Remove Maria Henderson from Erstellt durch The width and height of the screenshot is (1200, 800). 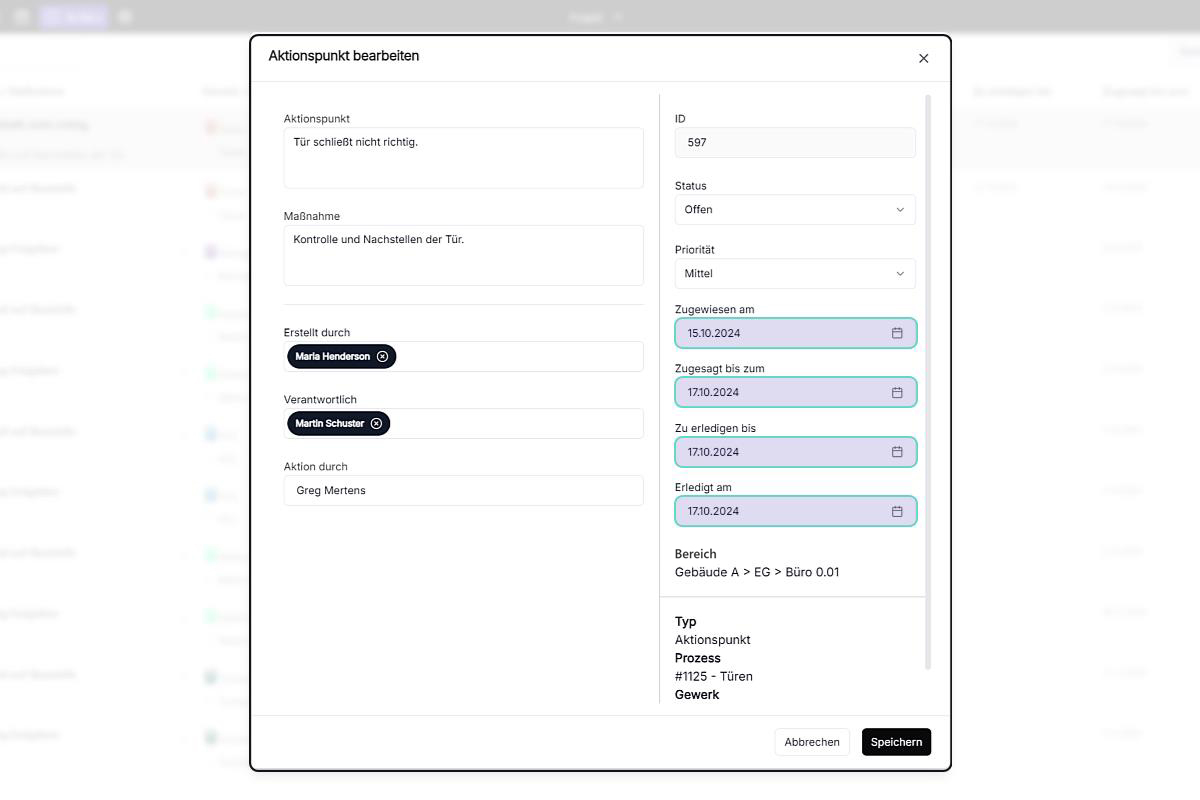tap(382, 357)
